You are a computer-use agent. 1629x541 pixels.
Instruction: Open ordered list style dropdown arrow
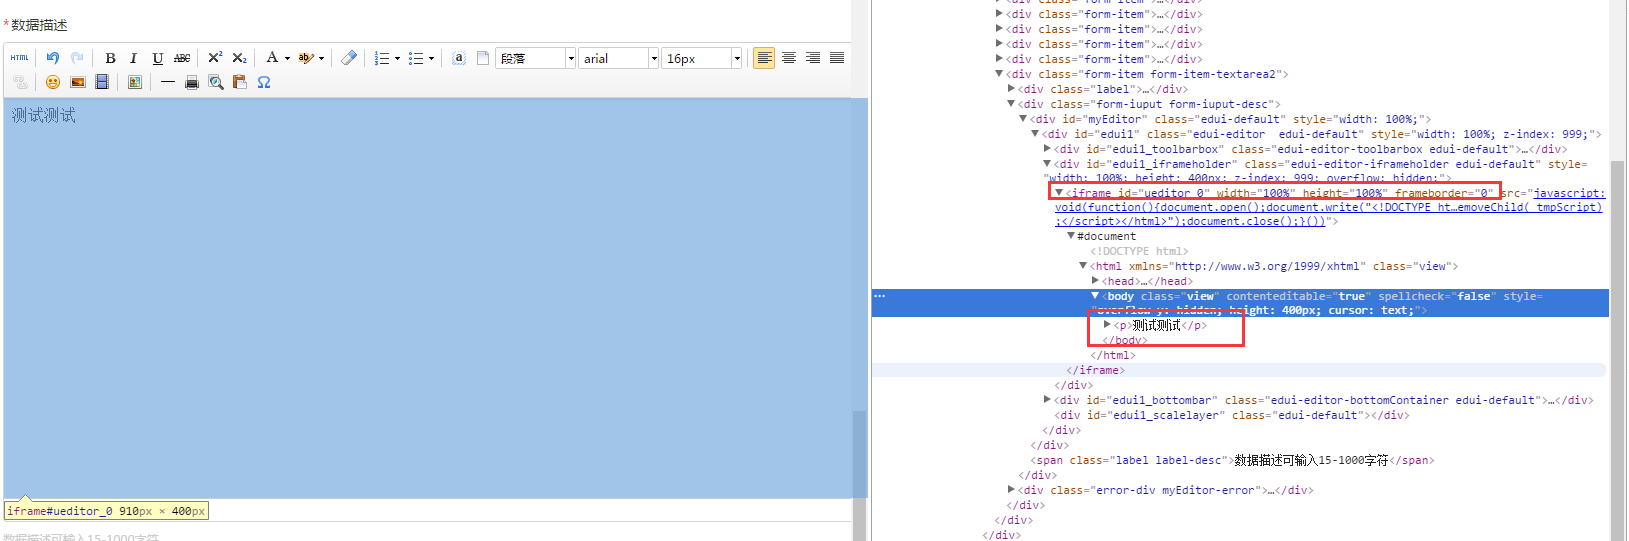coord(397,58)
